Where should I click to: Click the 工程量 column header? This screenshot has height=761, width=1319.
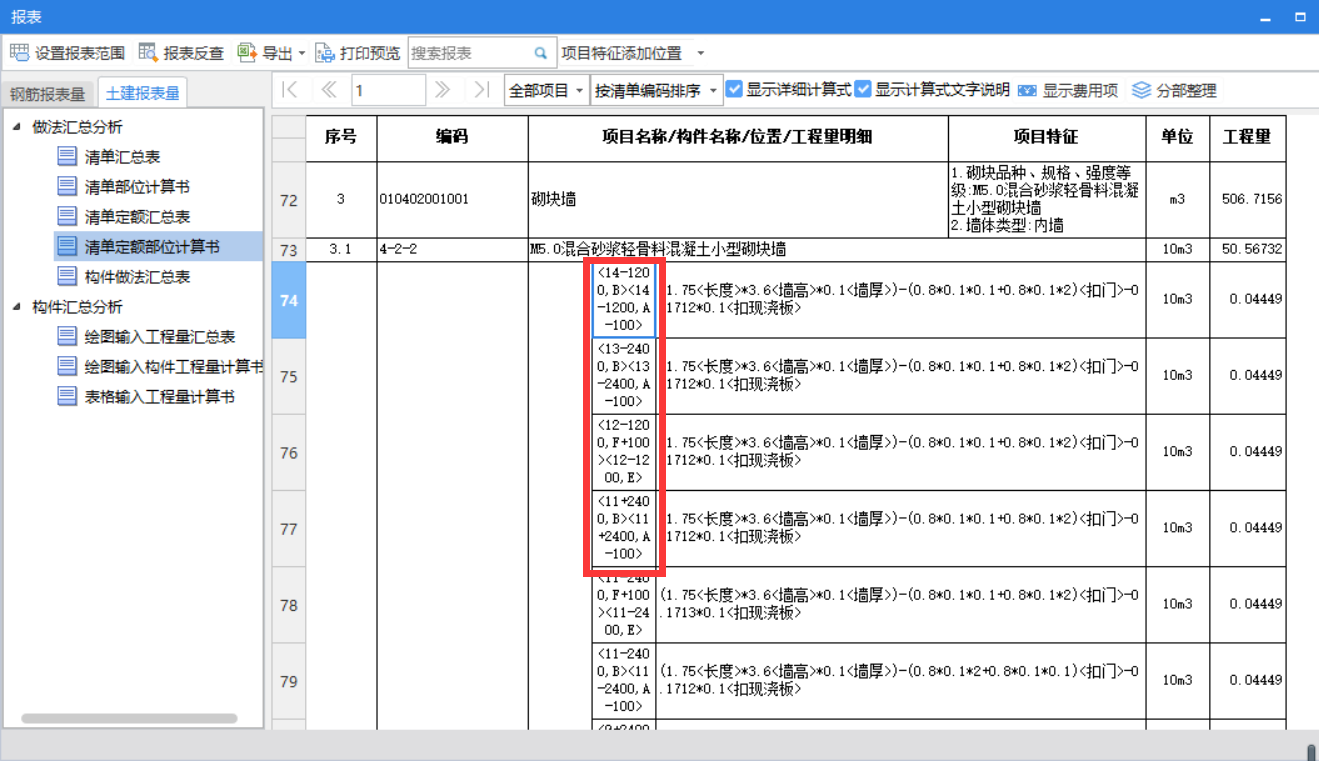1247,138
